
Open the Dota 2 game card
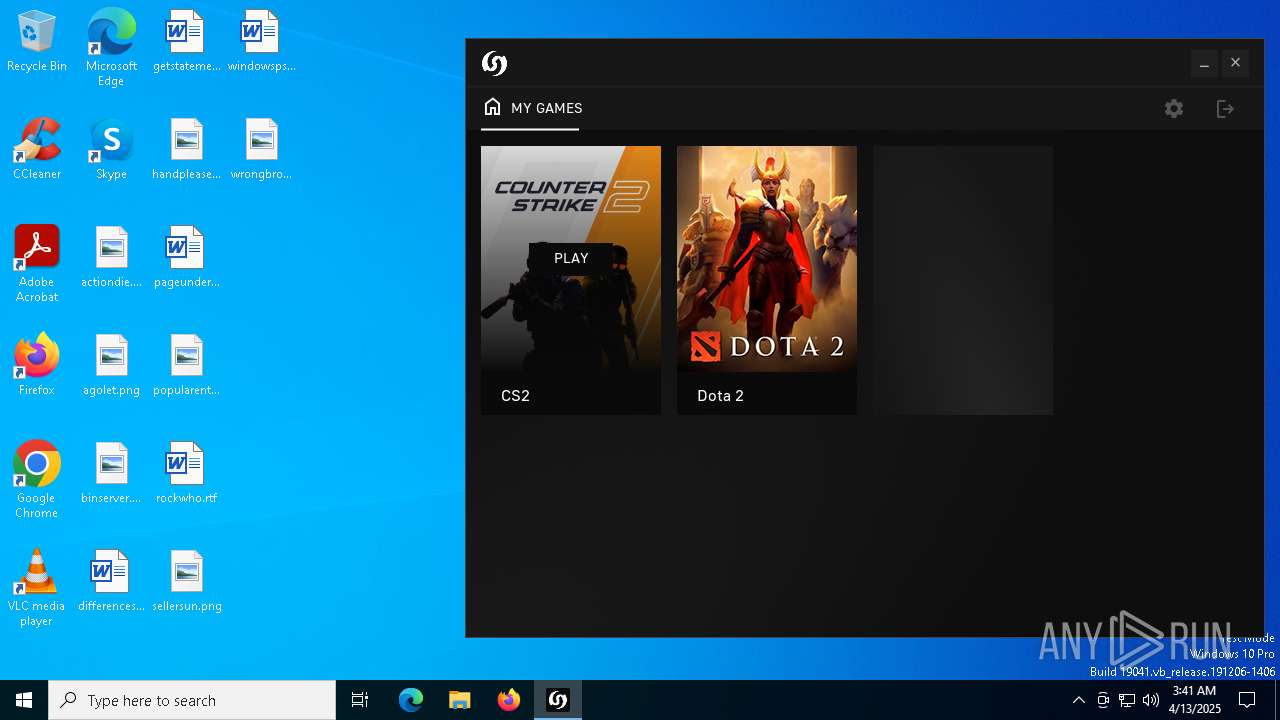[767, 280]
